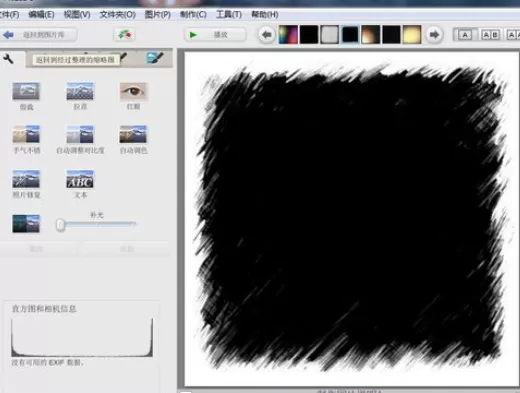Select the Text (文本) ABC tool
This screenshot has height=393, width=520.
click(x=80, y=184)
